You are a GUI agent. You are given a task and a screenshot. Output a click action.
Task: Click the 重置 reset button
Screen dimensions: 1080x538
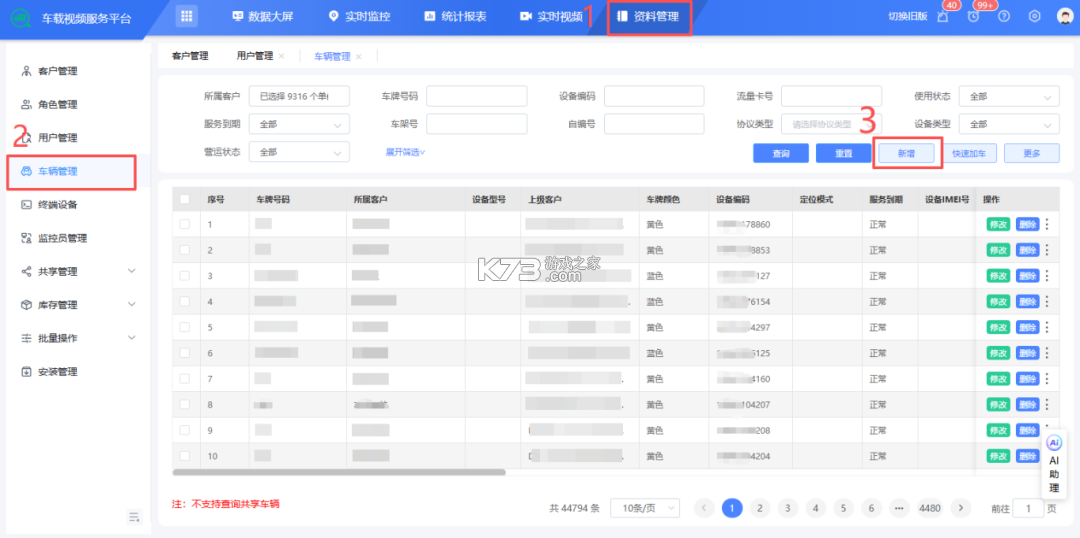point(844,153)
